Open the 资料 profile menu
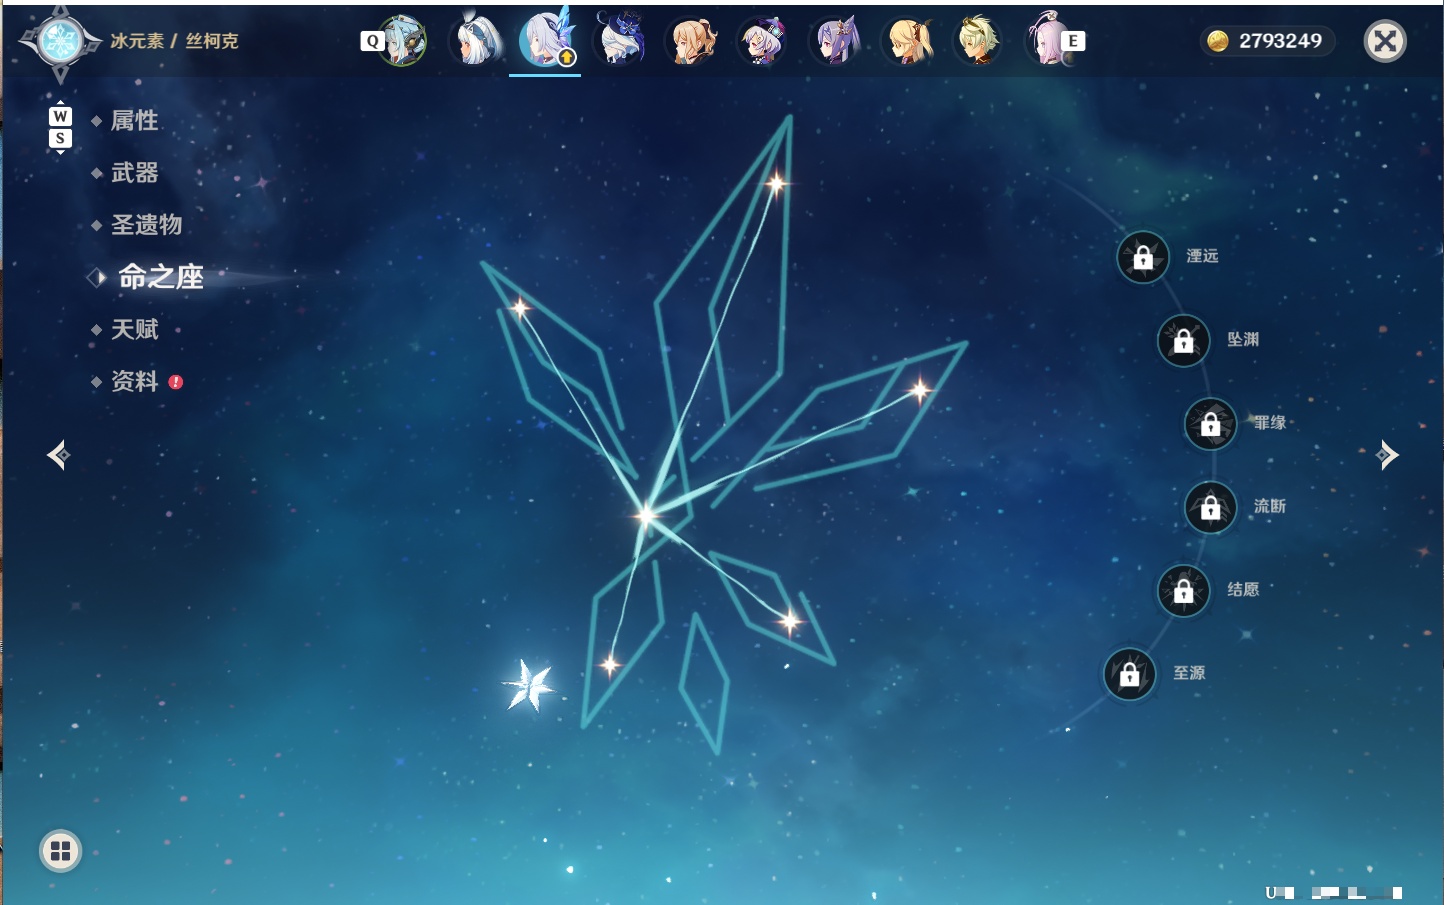1444x905 pixels. [134, 381]
